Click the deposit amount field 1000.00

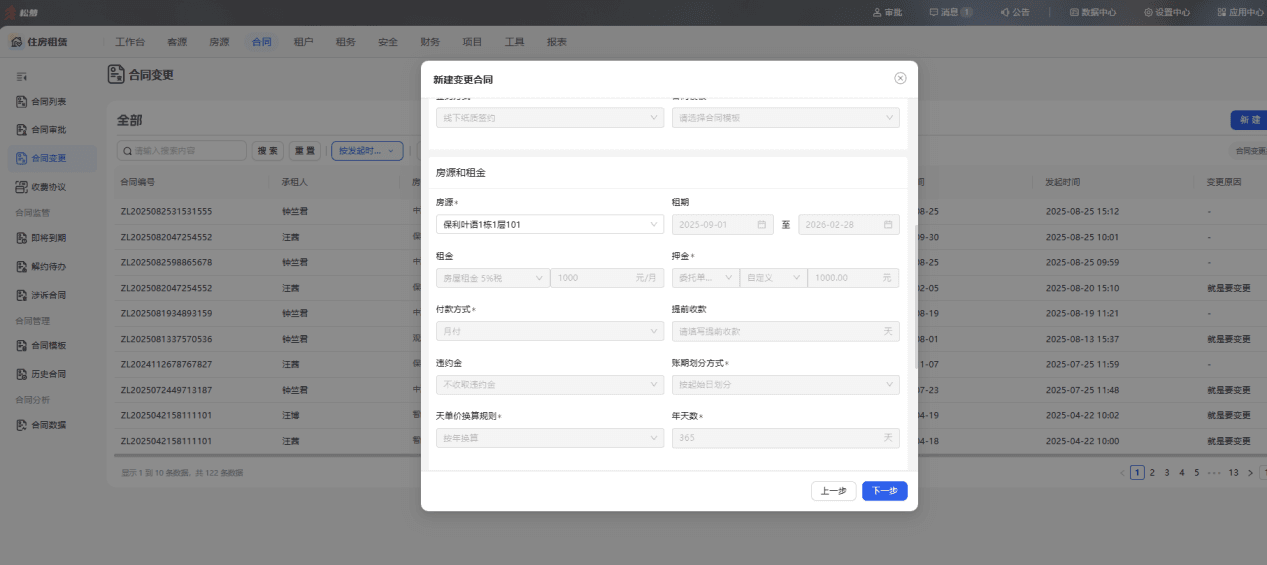click(x=853, y=278)
